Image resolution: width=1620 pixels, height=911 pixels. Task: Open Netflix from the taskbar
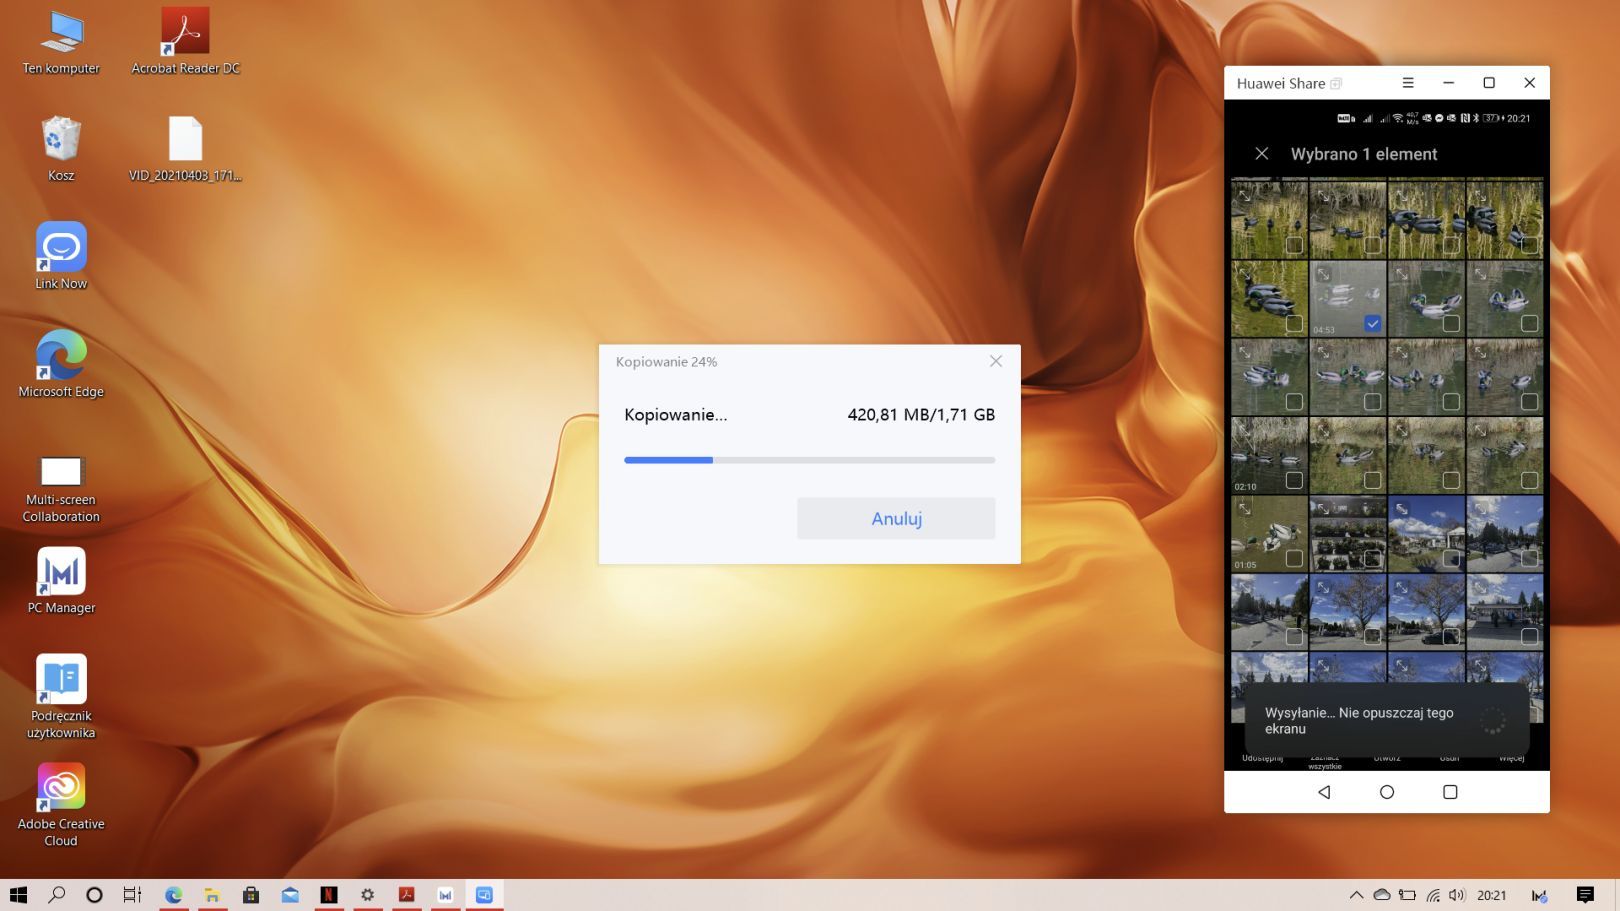coord(329,895)
